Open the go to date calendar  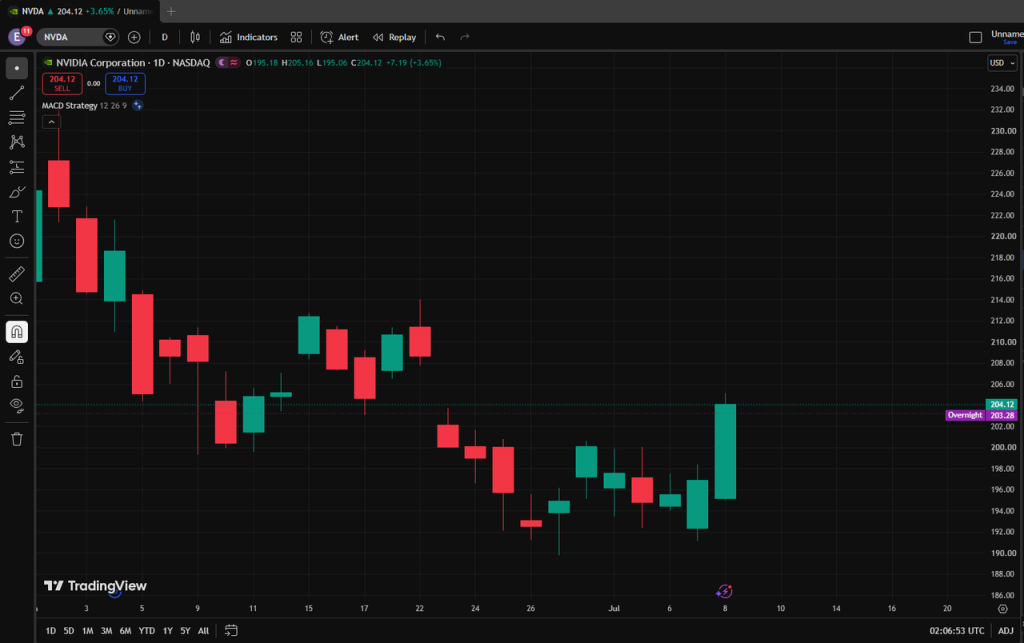(x=231, y=631)
